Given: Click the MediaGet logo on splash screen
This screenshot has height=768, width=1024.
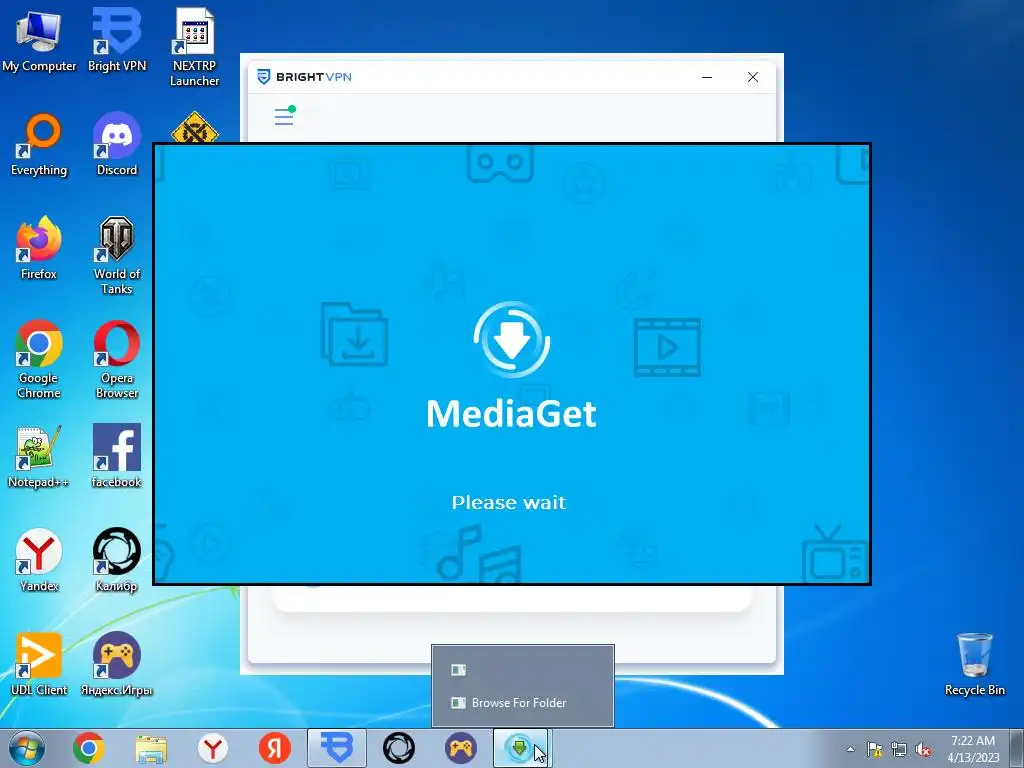Looking at the screenshot, I should click(x=512, y=340).
